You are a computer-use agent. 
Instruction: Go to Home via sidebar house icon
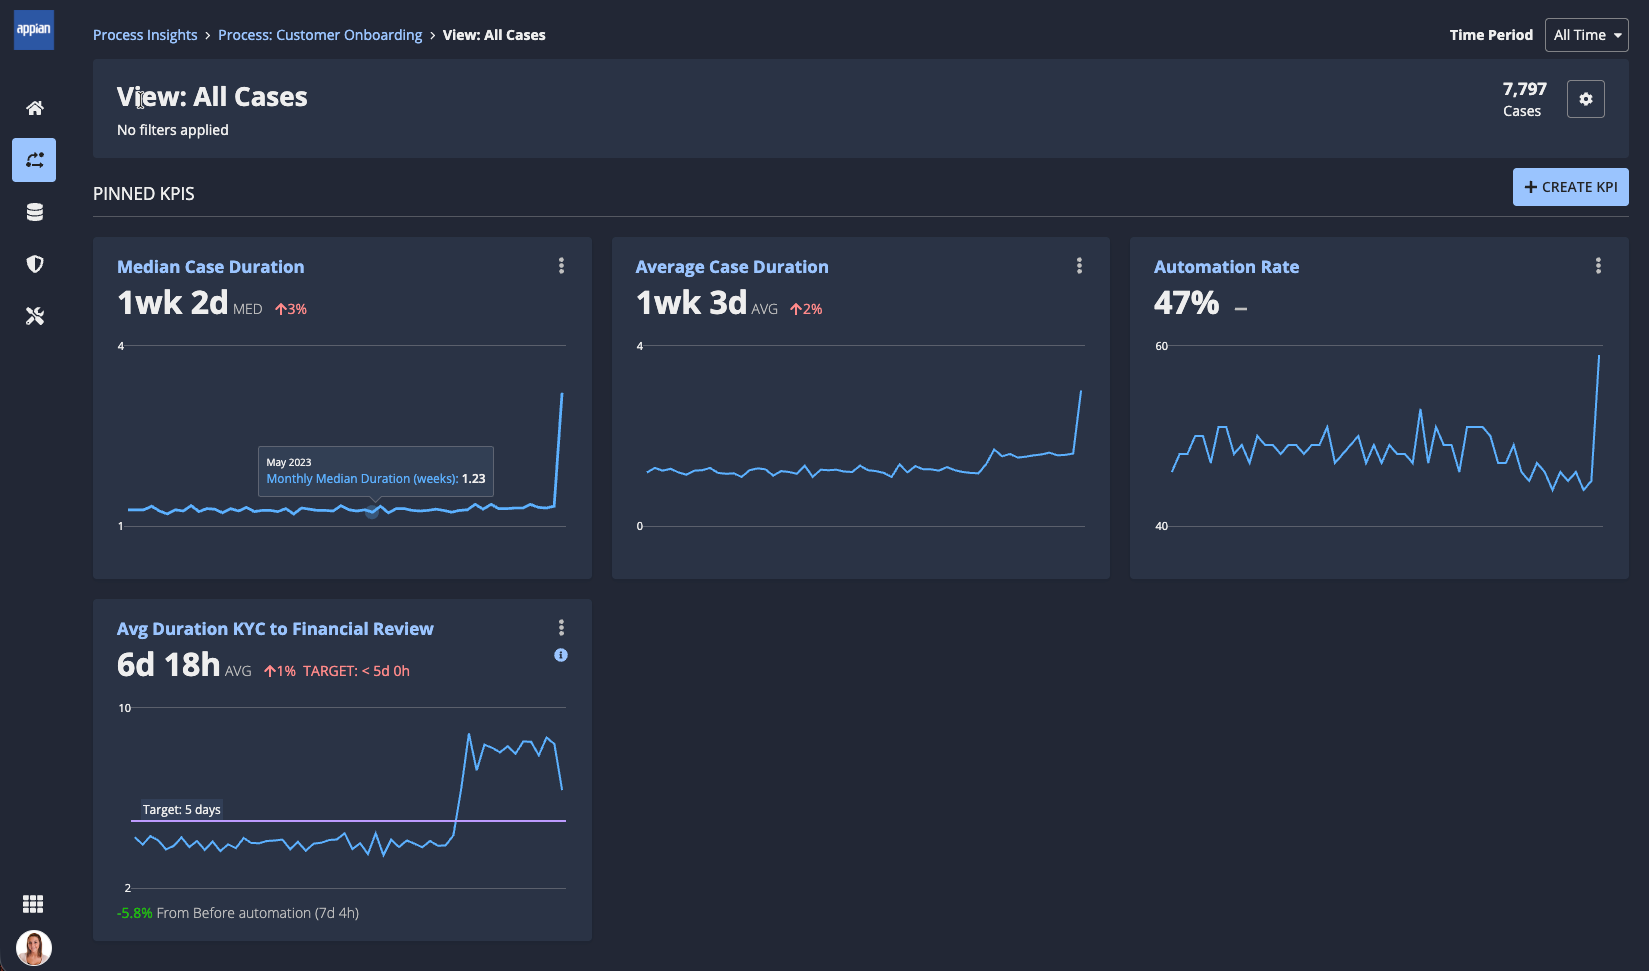coord(34,108)
